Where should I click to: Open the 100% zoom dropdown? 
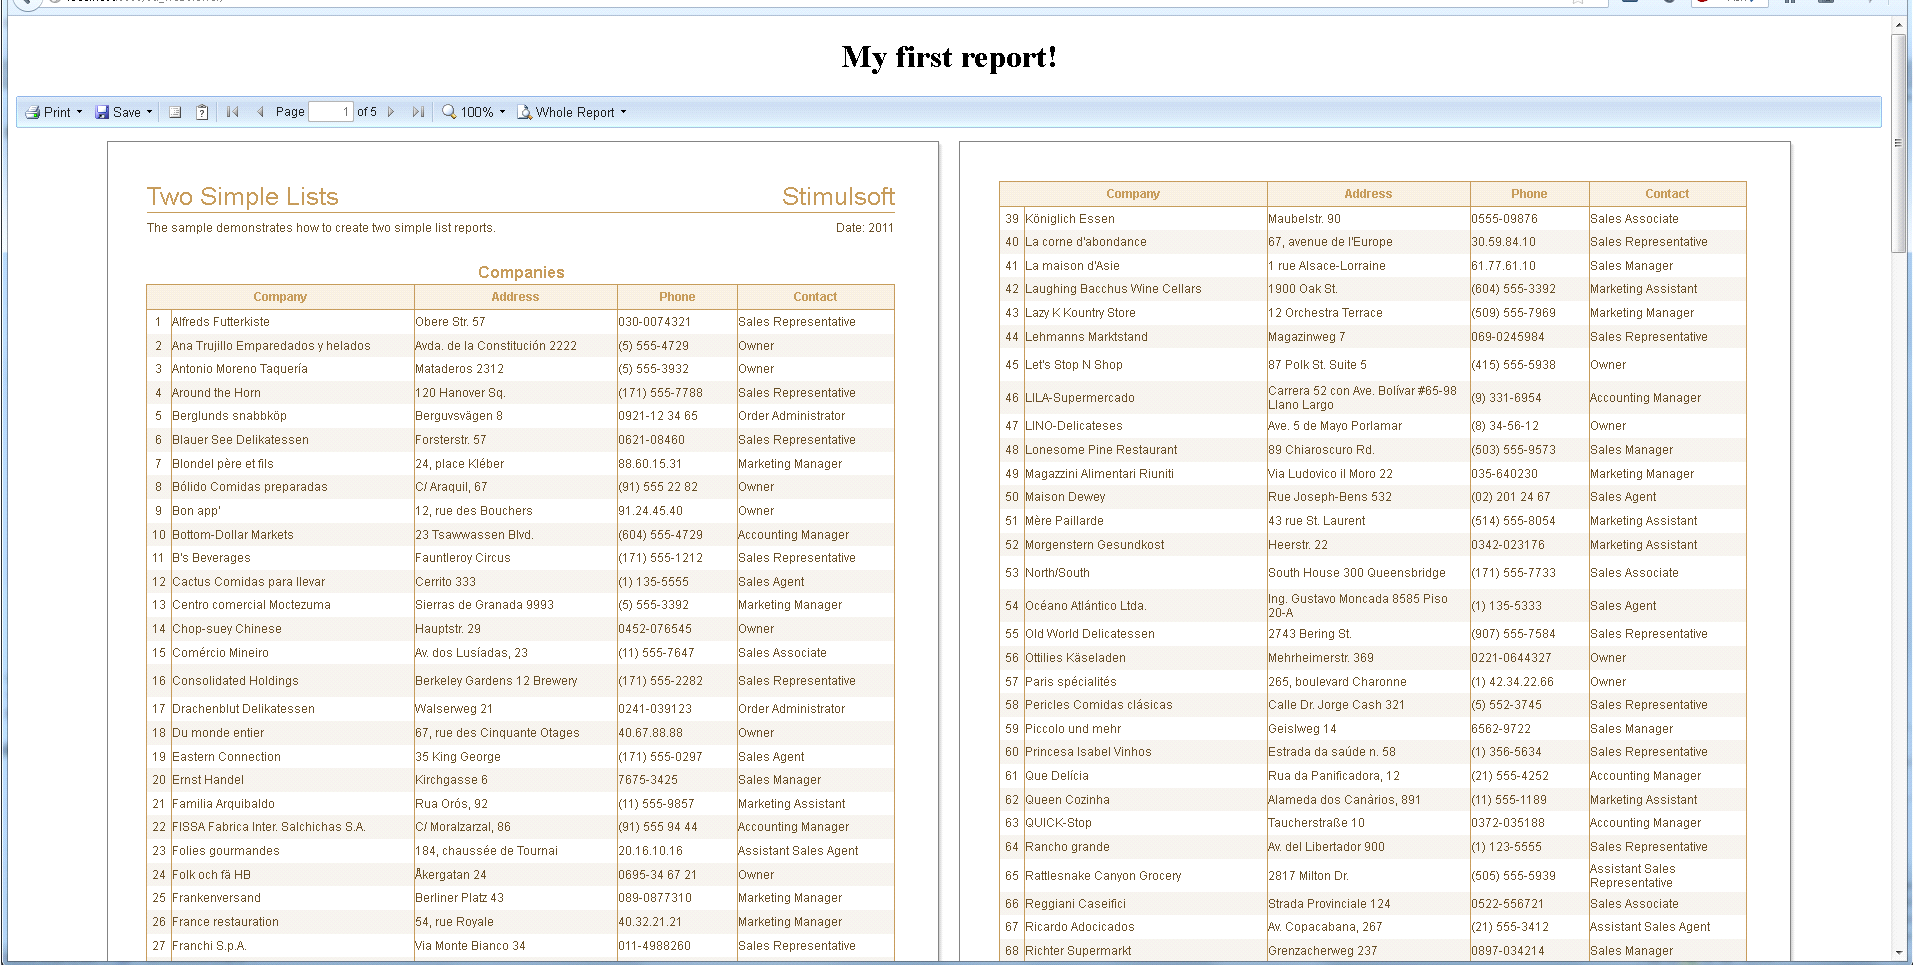(x=474, y=112)
